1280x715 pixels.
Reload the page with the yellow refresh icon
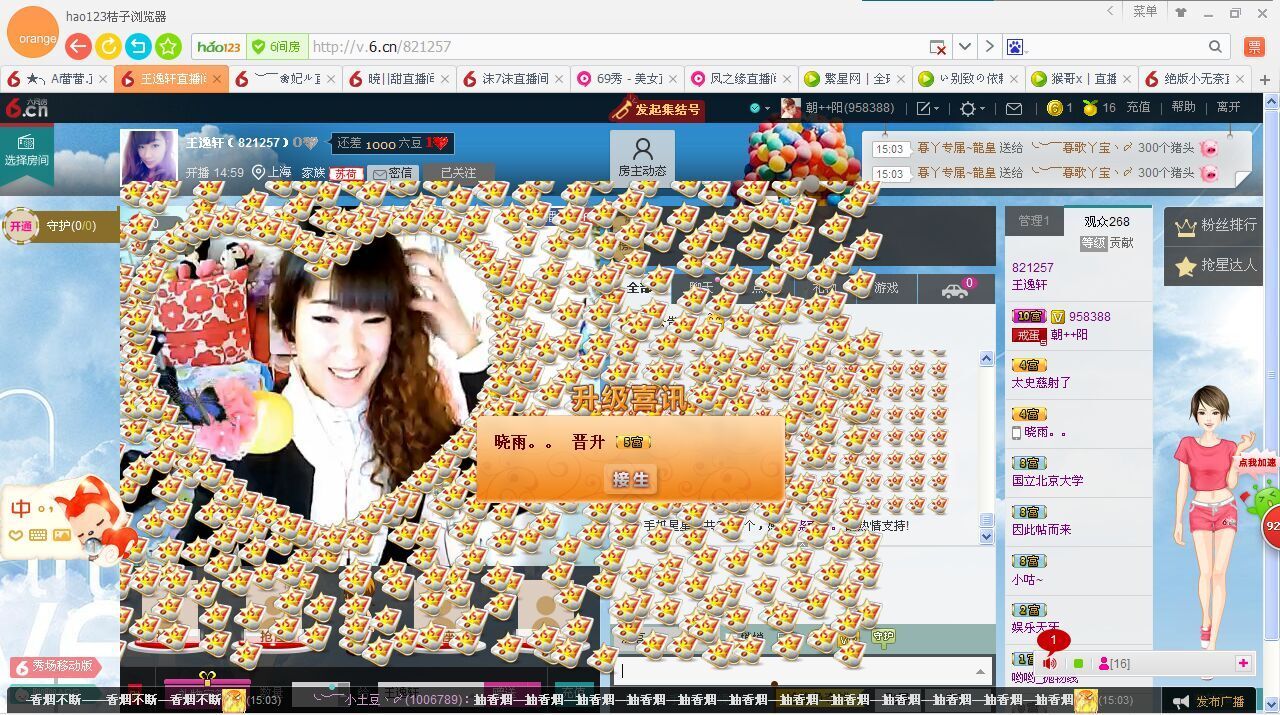[108, 46]
